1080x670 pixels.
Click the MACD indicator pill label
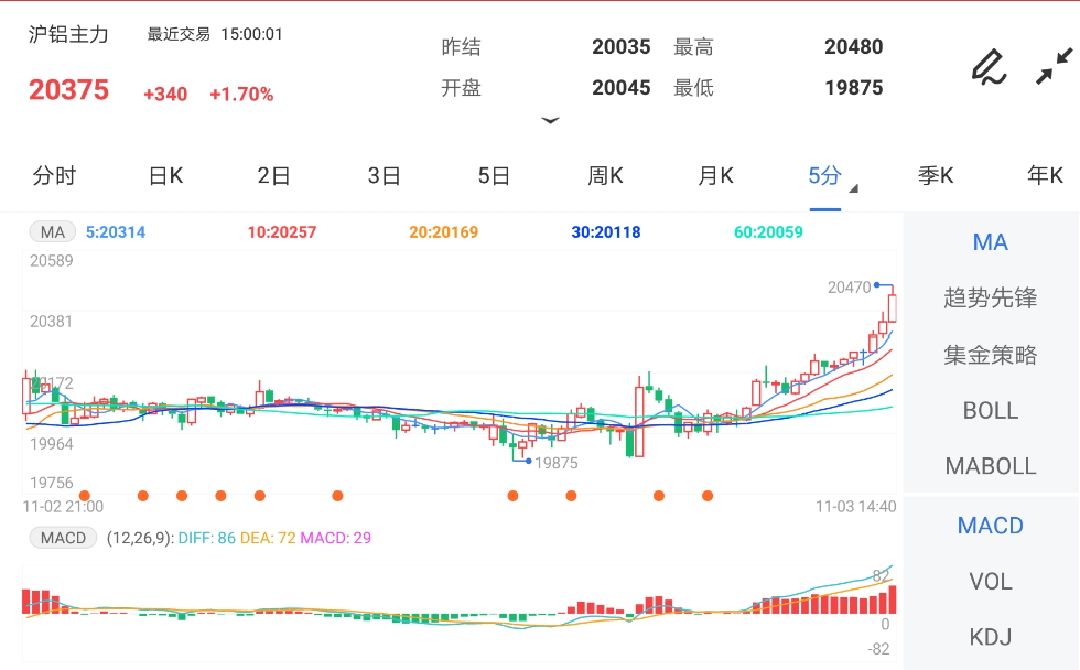click(63, 538)
